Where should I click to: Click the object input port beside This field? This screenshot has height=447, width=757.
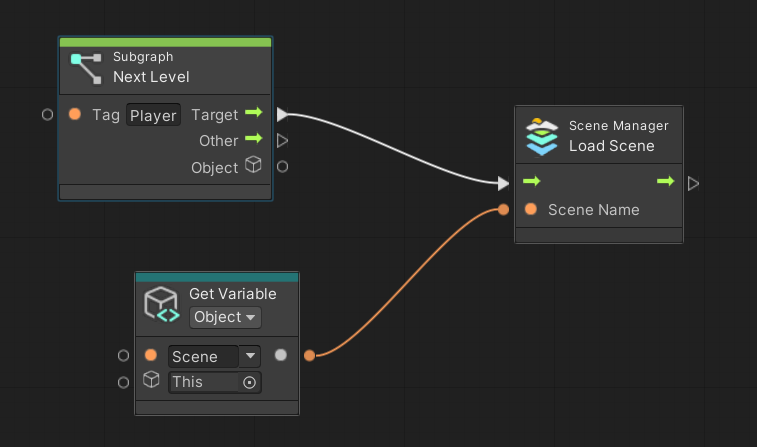coord(124,382)
